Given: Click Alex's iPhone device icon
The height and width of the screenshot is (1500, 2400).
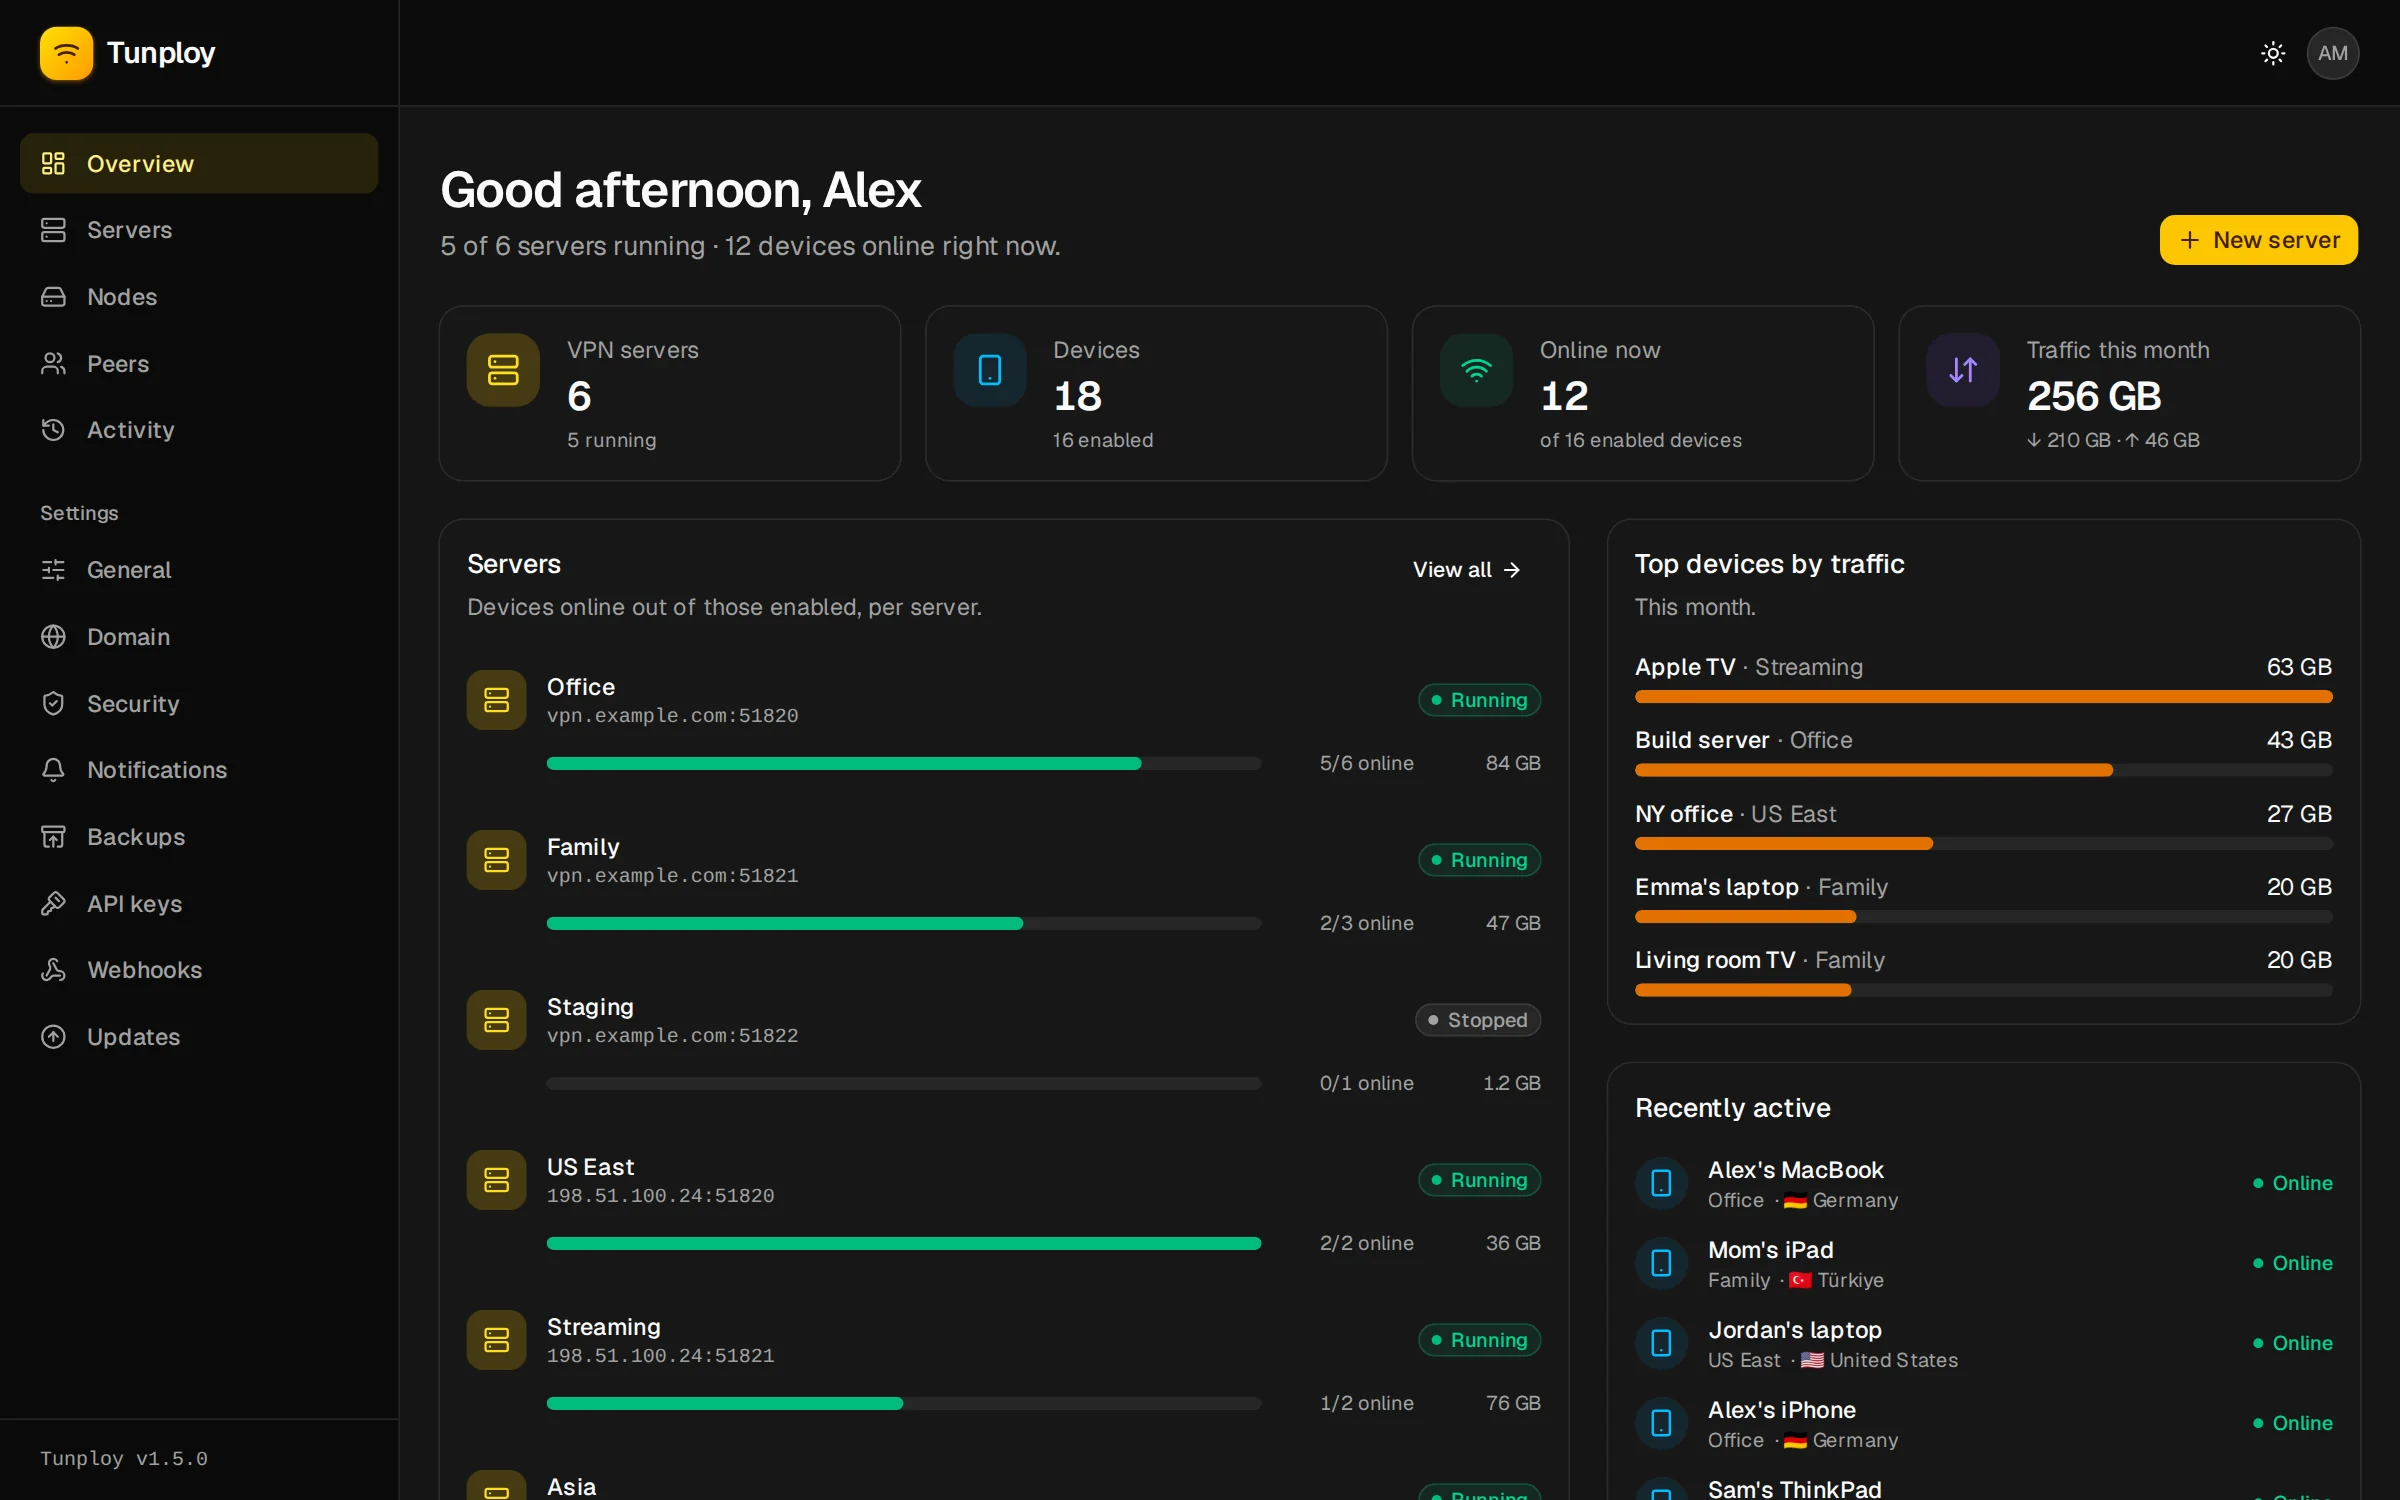Looking at the screenshot, I should pyautogui.click(x=1661, y=1423).
